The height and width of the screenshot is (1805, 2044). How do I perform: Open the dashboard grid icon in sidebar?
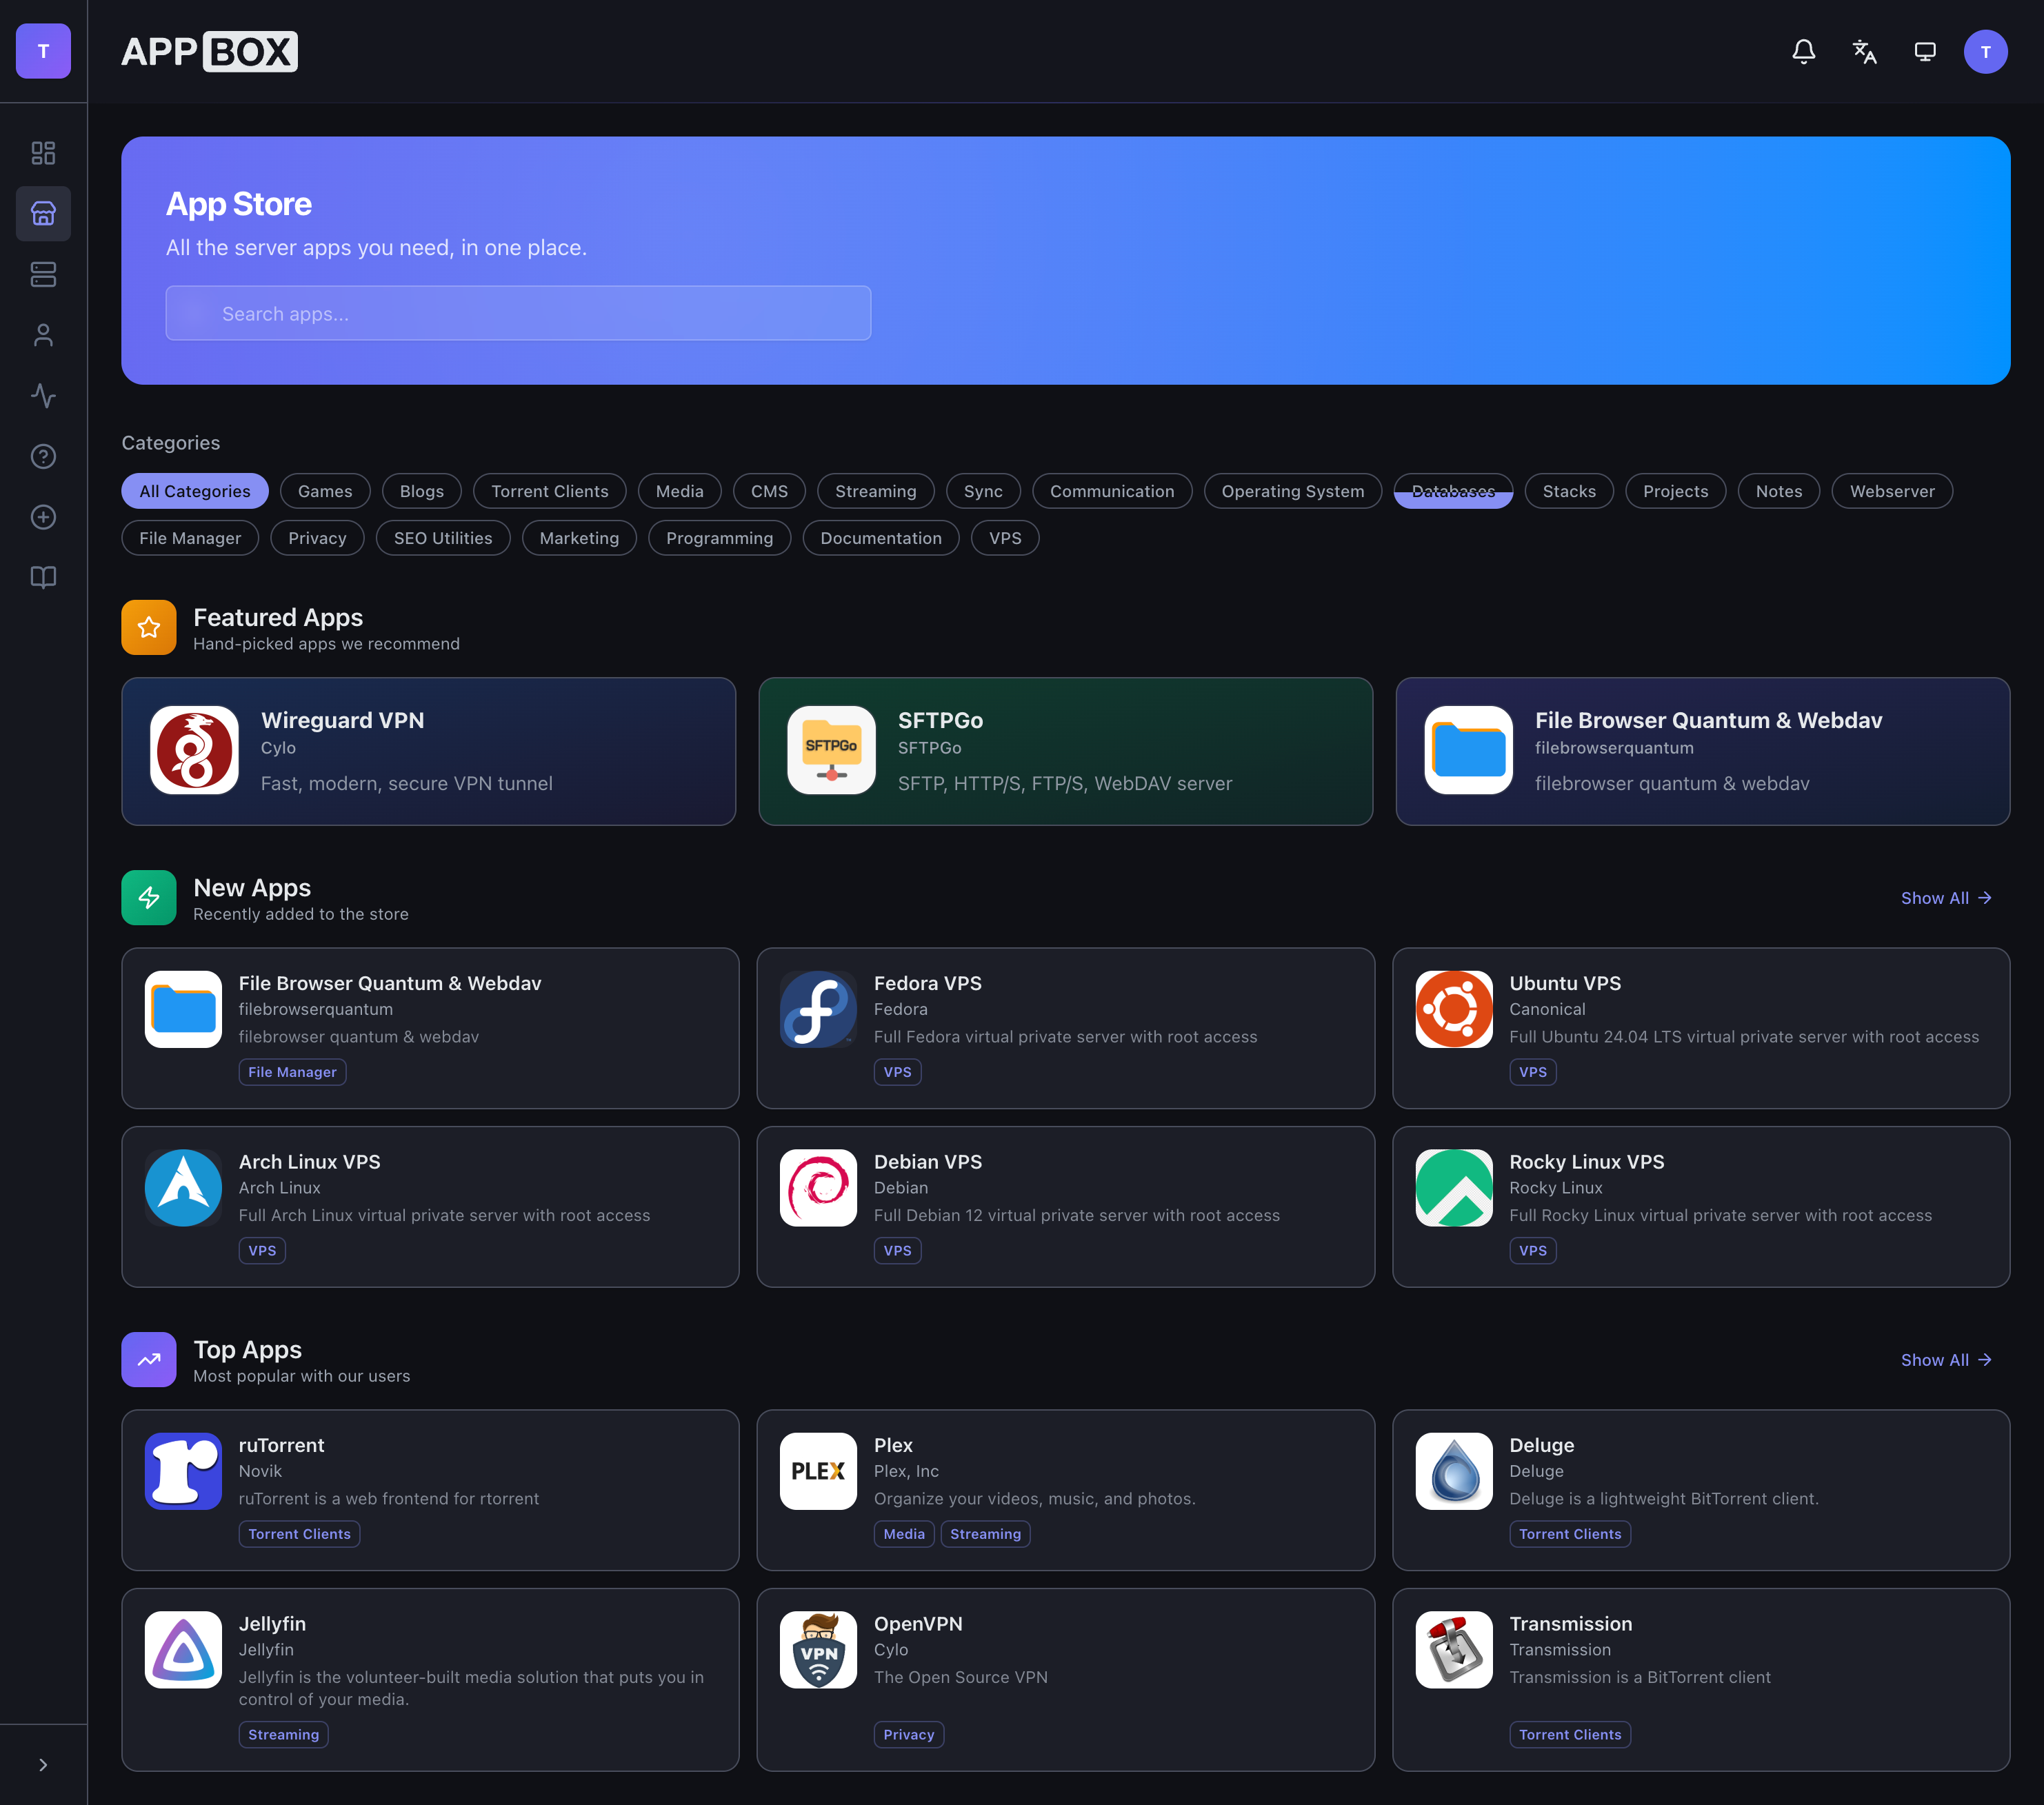(43, 153)
